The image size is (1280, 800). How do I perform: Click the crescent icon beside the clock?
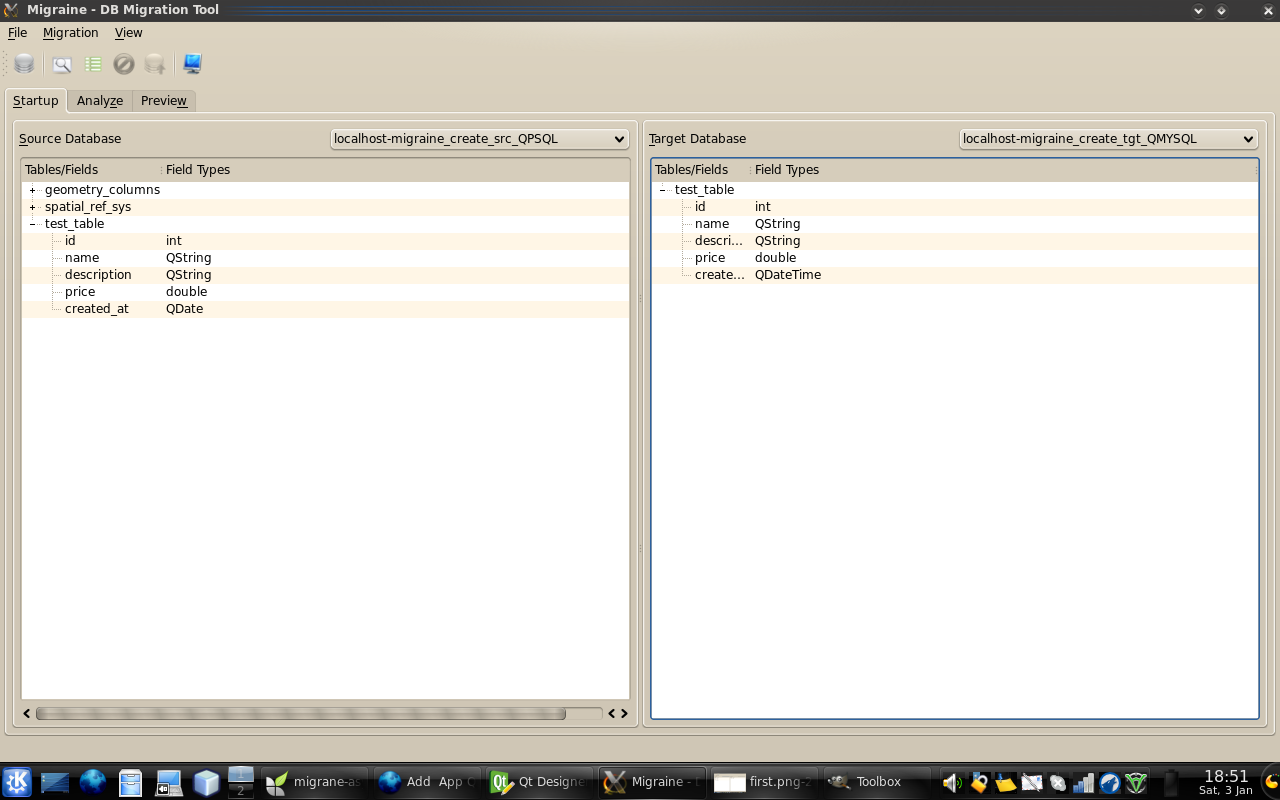pyautogui.click(x=1271, y=782)
